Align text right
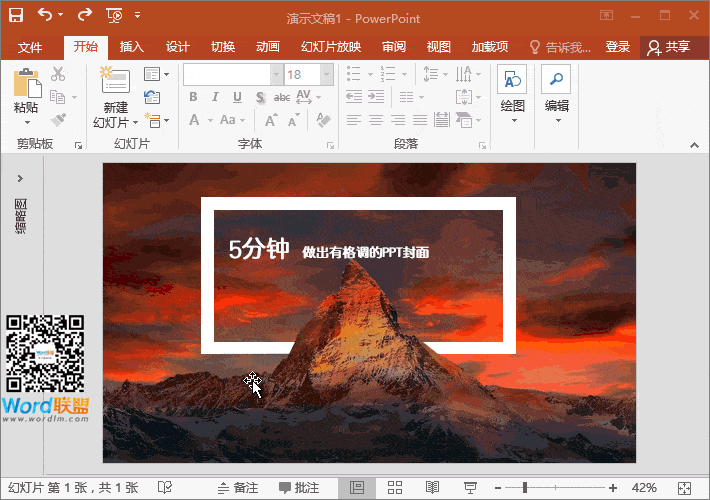 [398, 120]
